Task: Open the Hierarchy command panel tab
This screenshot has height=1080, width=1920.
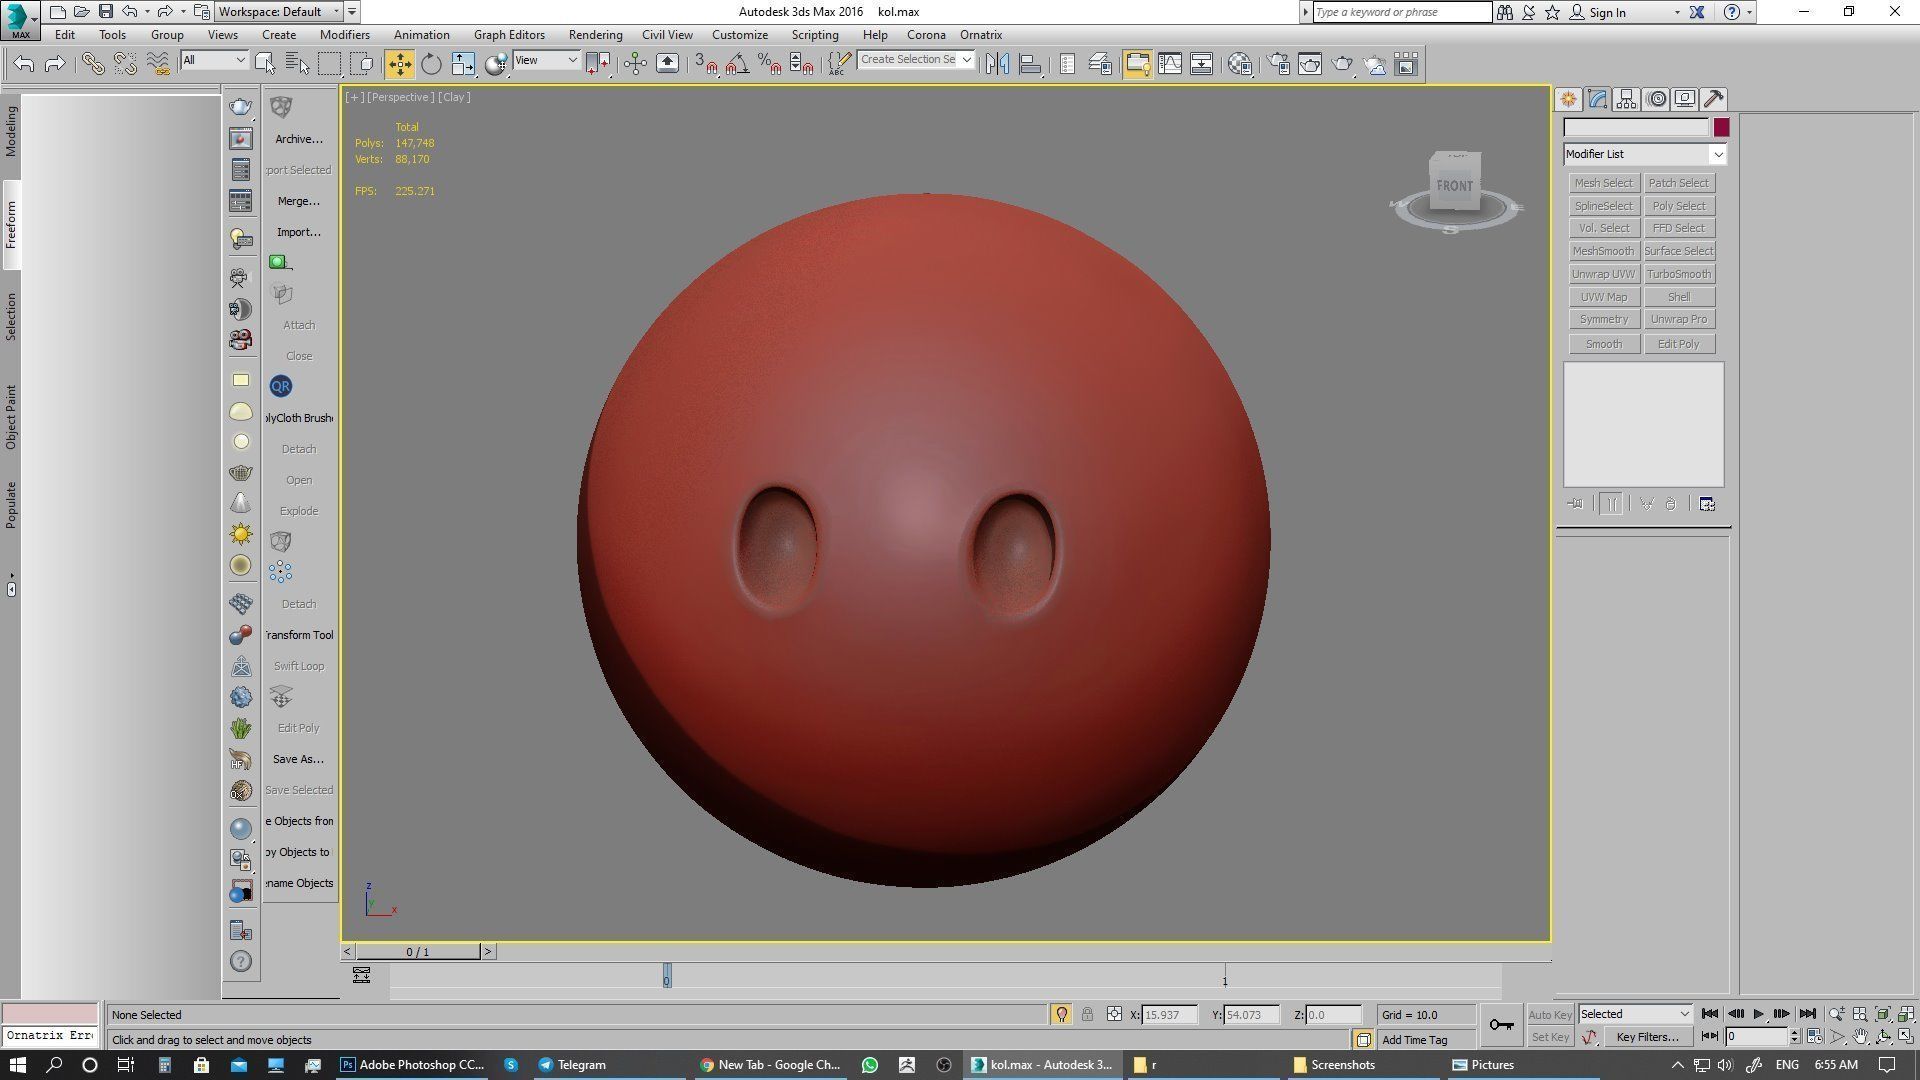Action: (x=1626, y=99)
